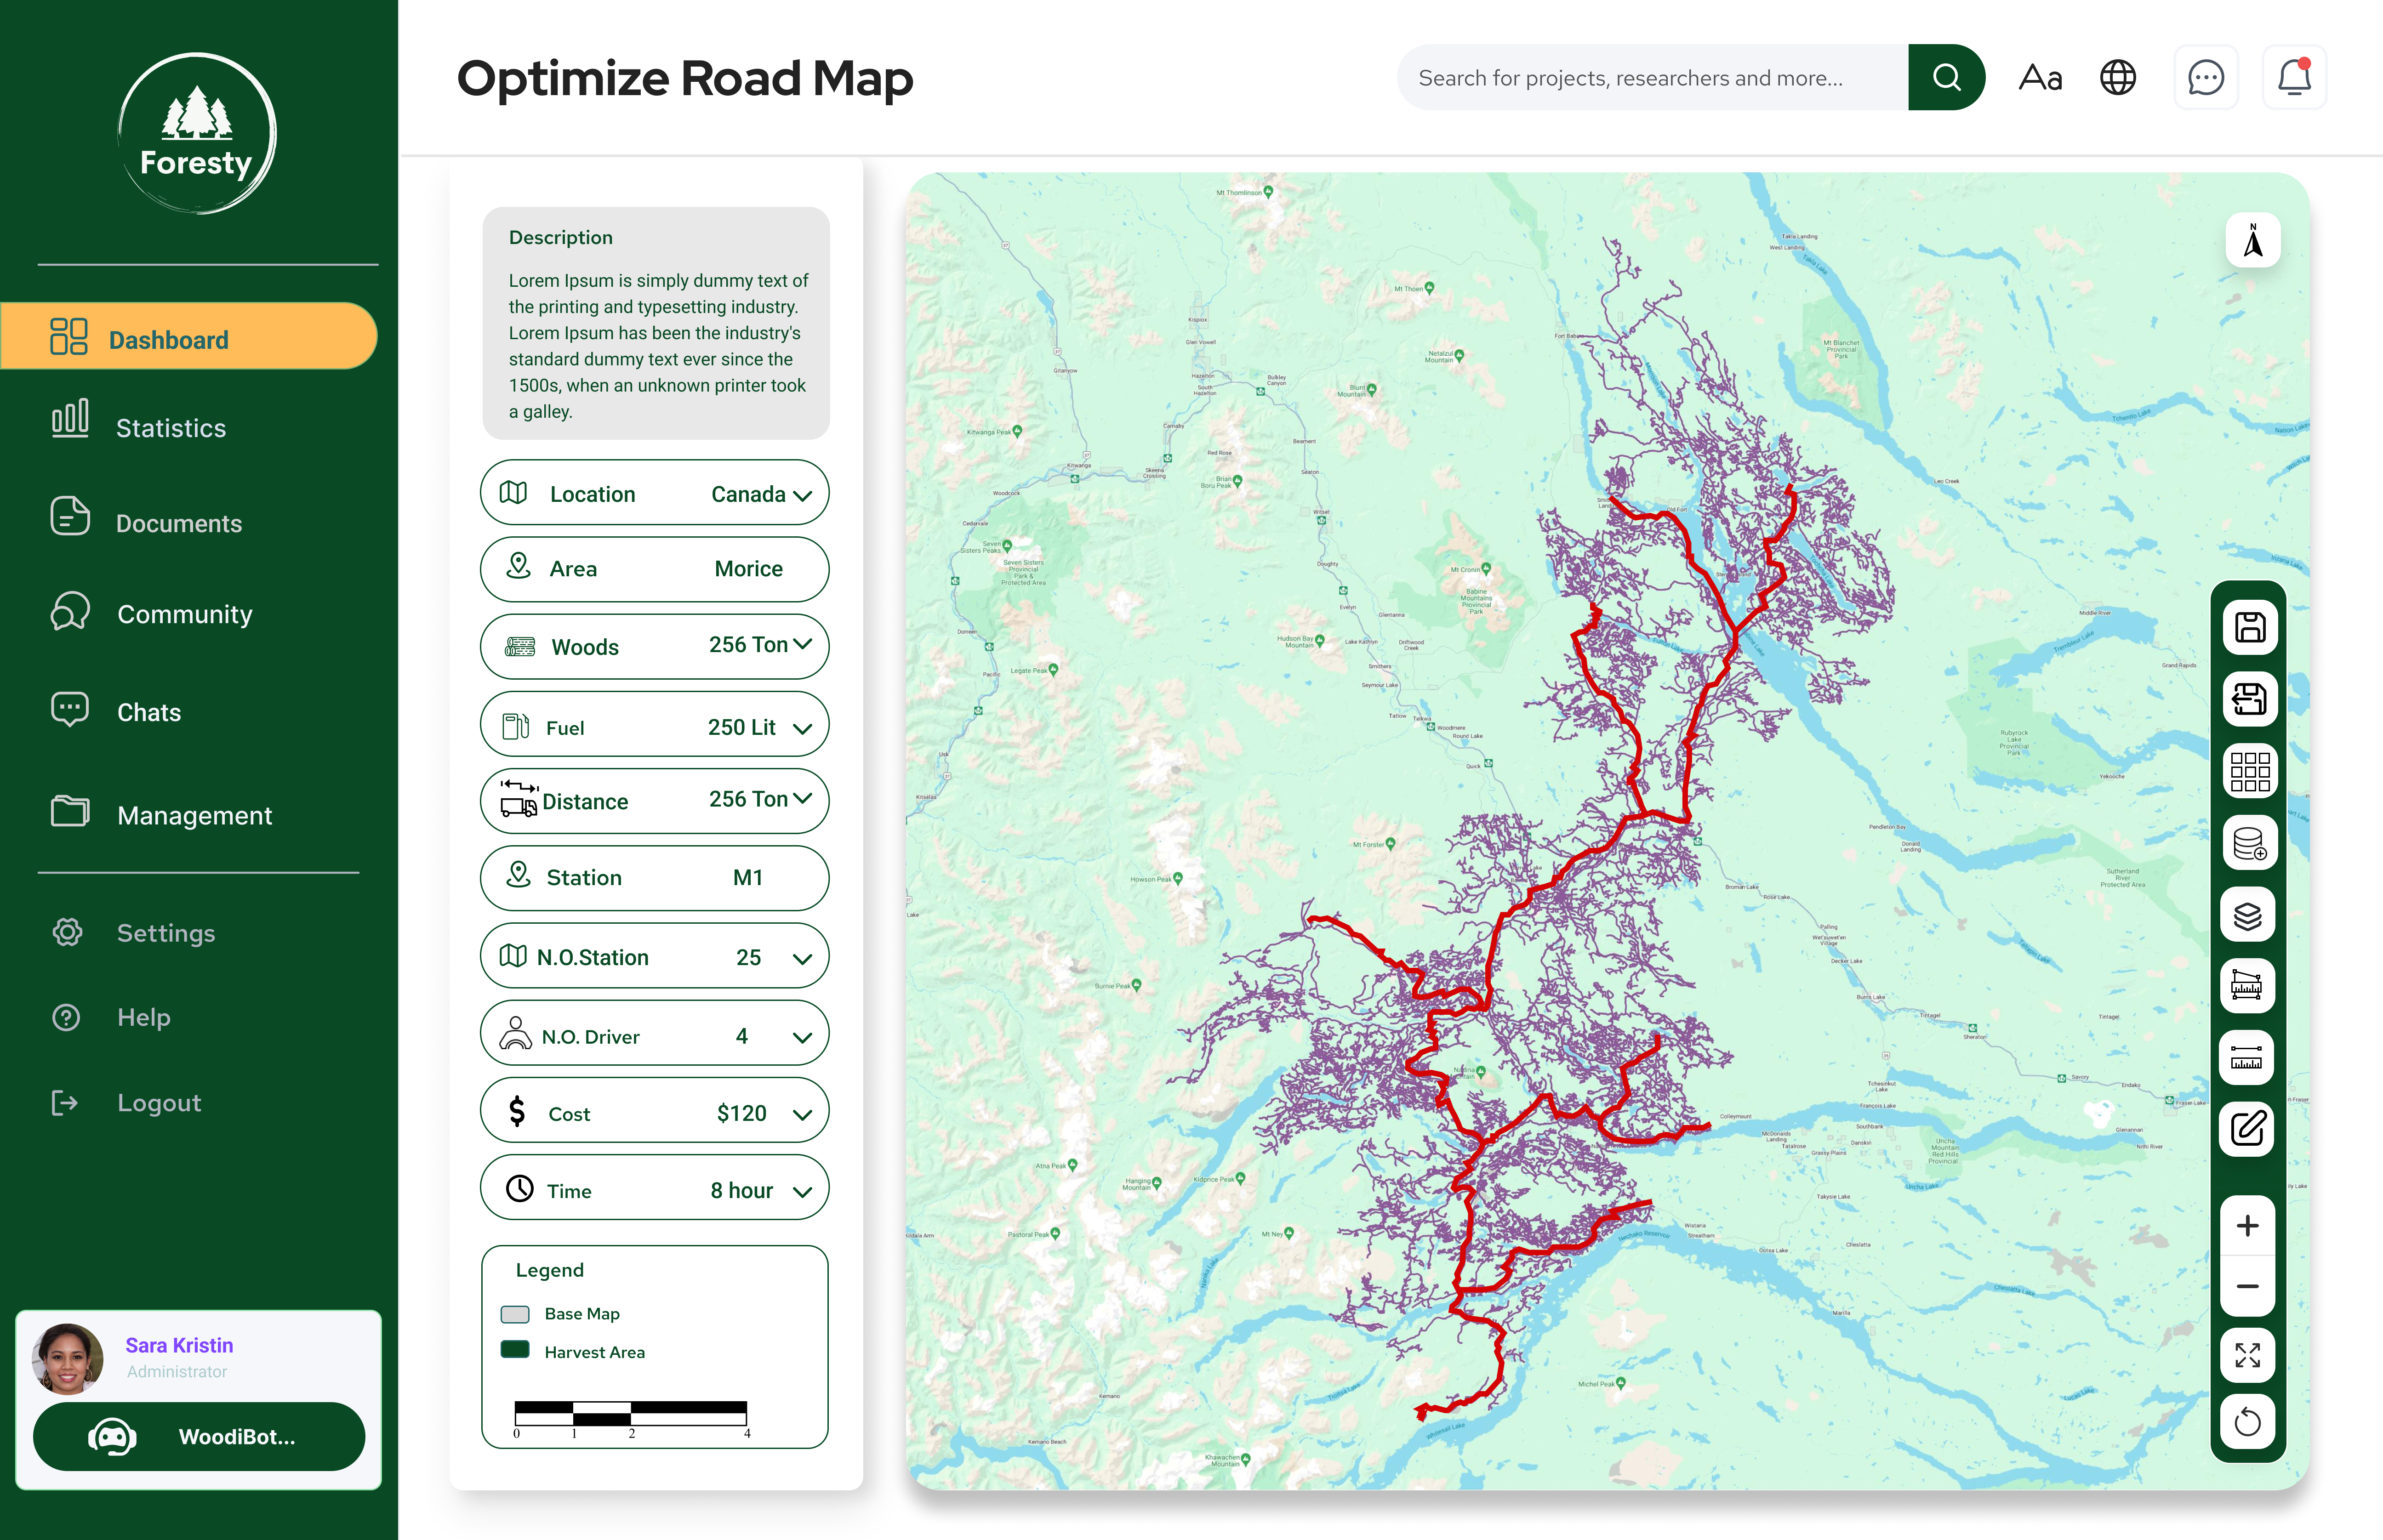Click the Logout link
Image resolution: width=2383 pixels, height=1540 pixels.
pos(158,1103)
